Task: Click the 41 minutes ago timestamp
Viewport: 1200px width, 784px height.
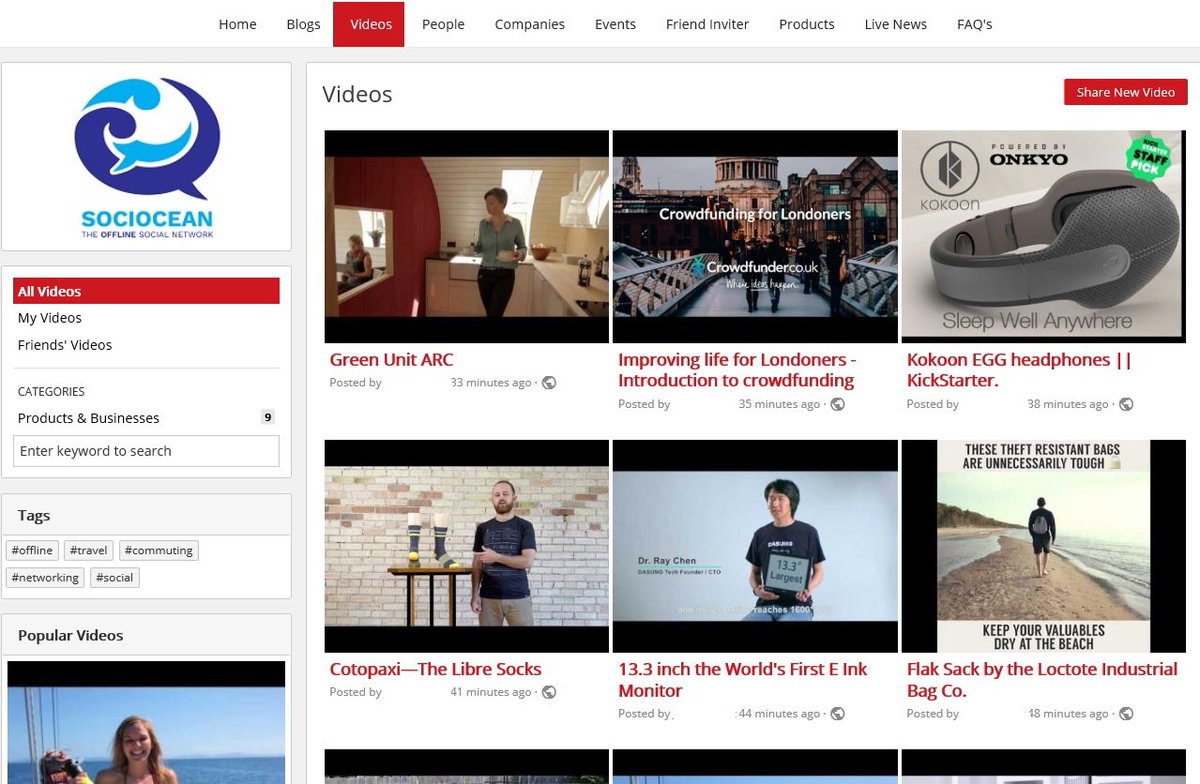Action: pyautogui.click(x=491, y=692)
